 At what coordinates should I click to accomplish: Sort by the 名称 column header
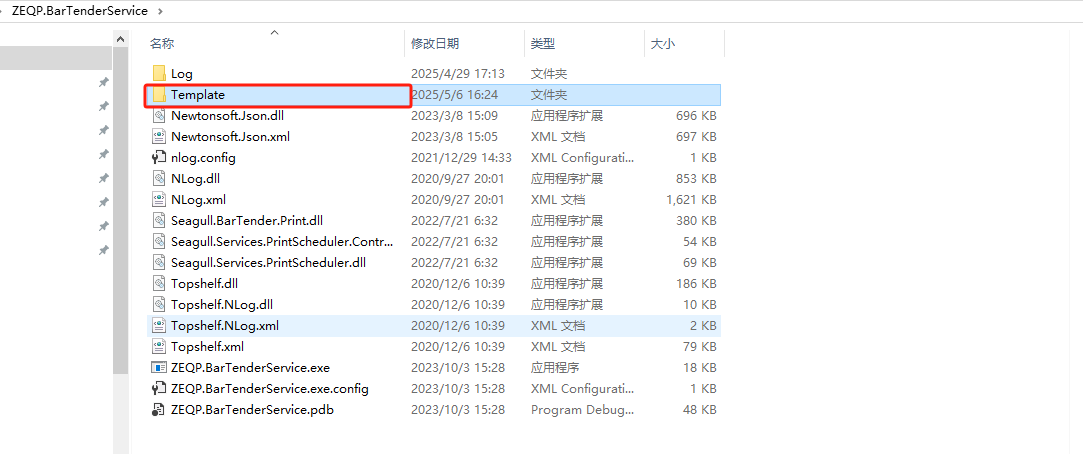162,44
